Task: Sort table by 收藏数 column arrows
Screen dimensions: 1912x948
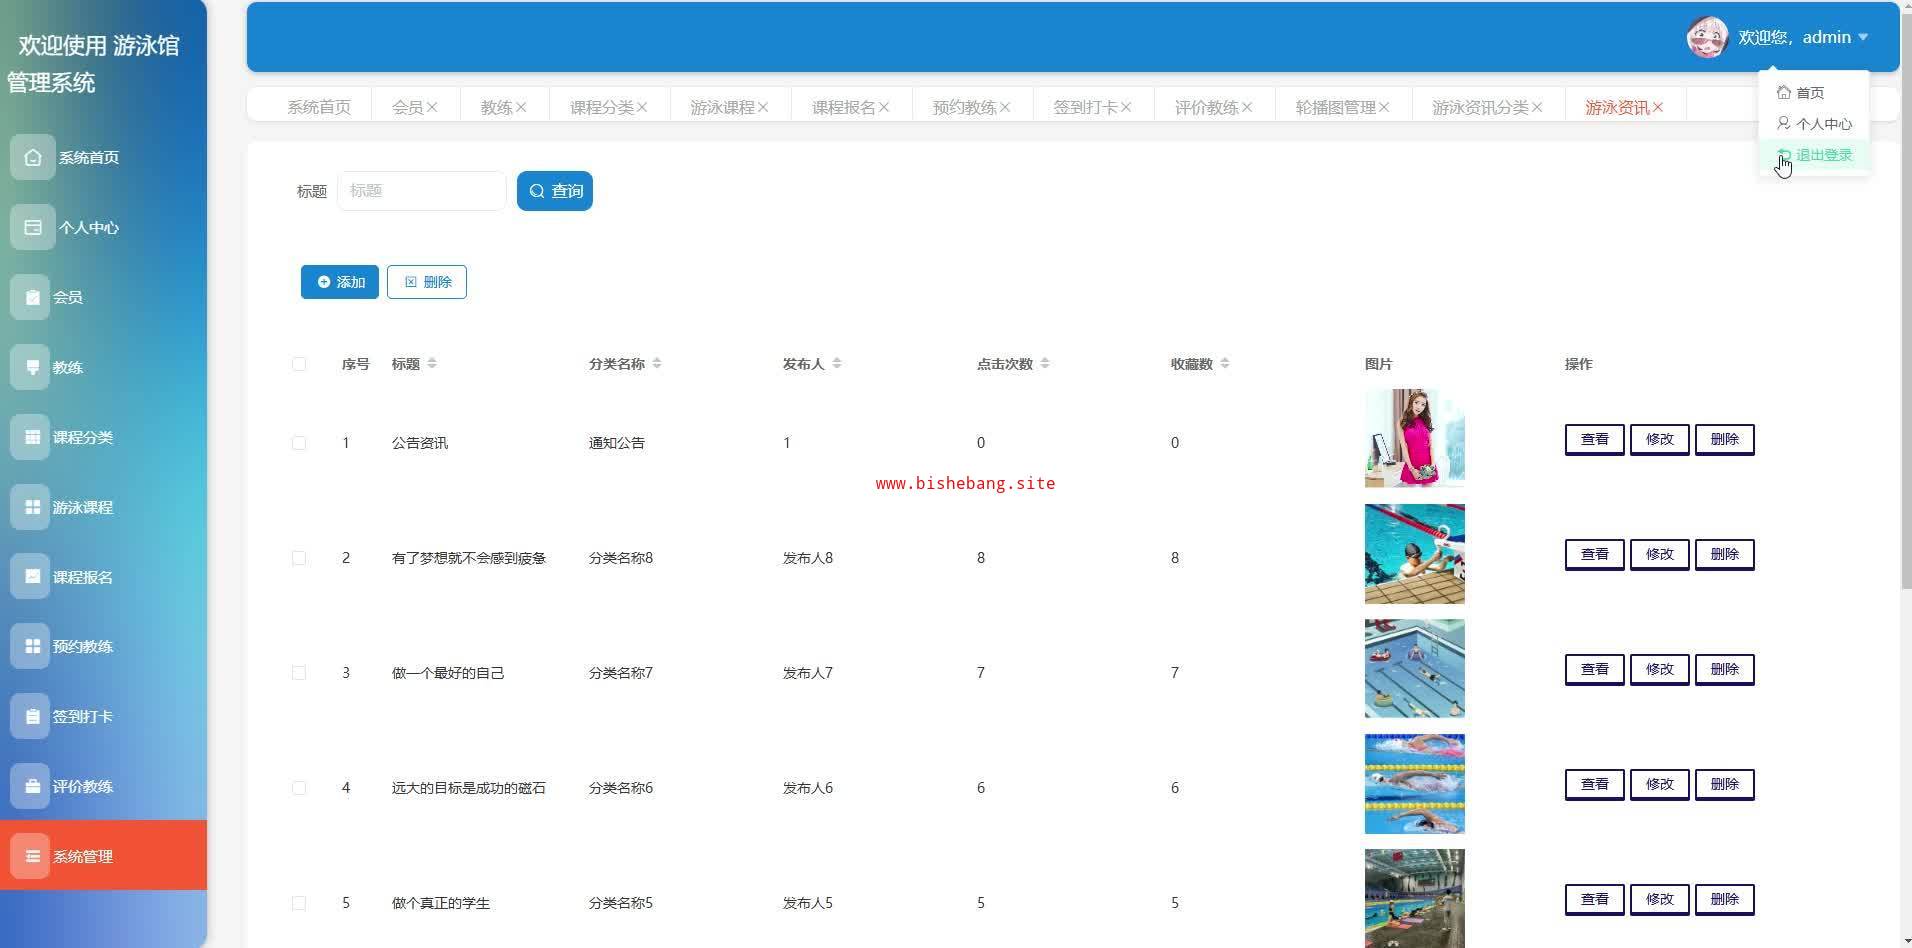Action: point(1225,364)
